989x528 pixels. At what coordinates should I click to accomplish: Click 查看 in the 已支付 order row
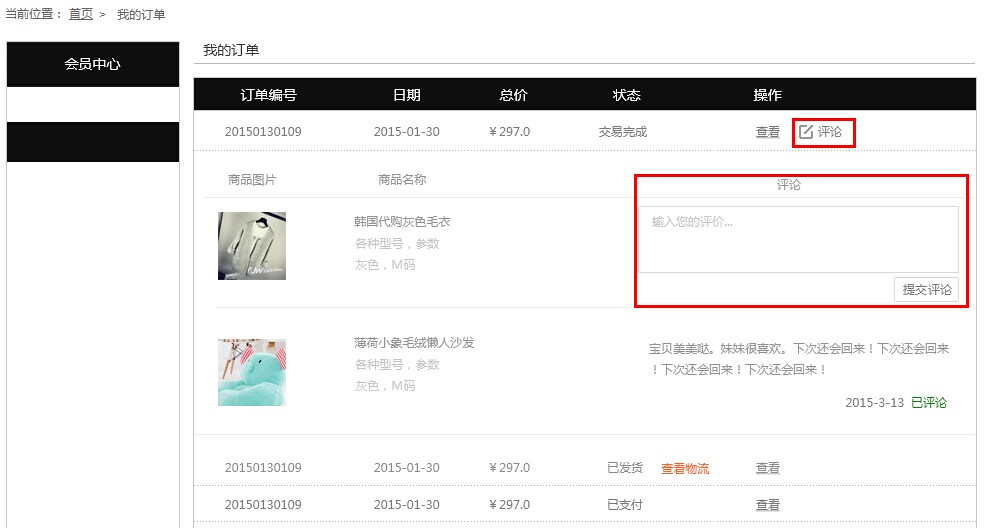767,505
